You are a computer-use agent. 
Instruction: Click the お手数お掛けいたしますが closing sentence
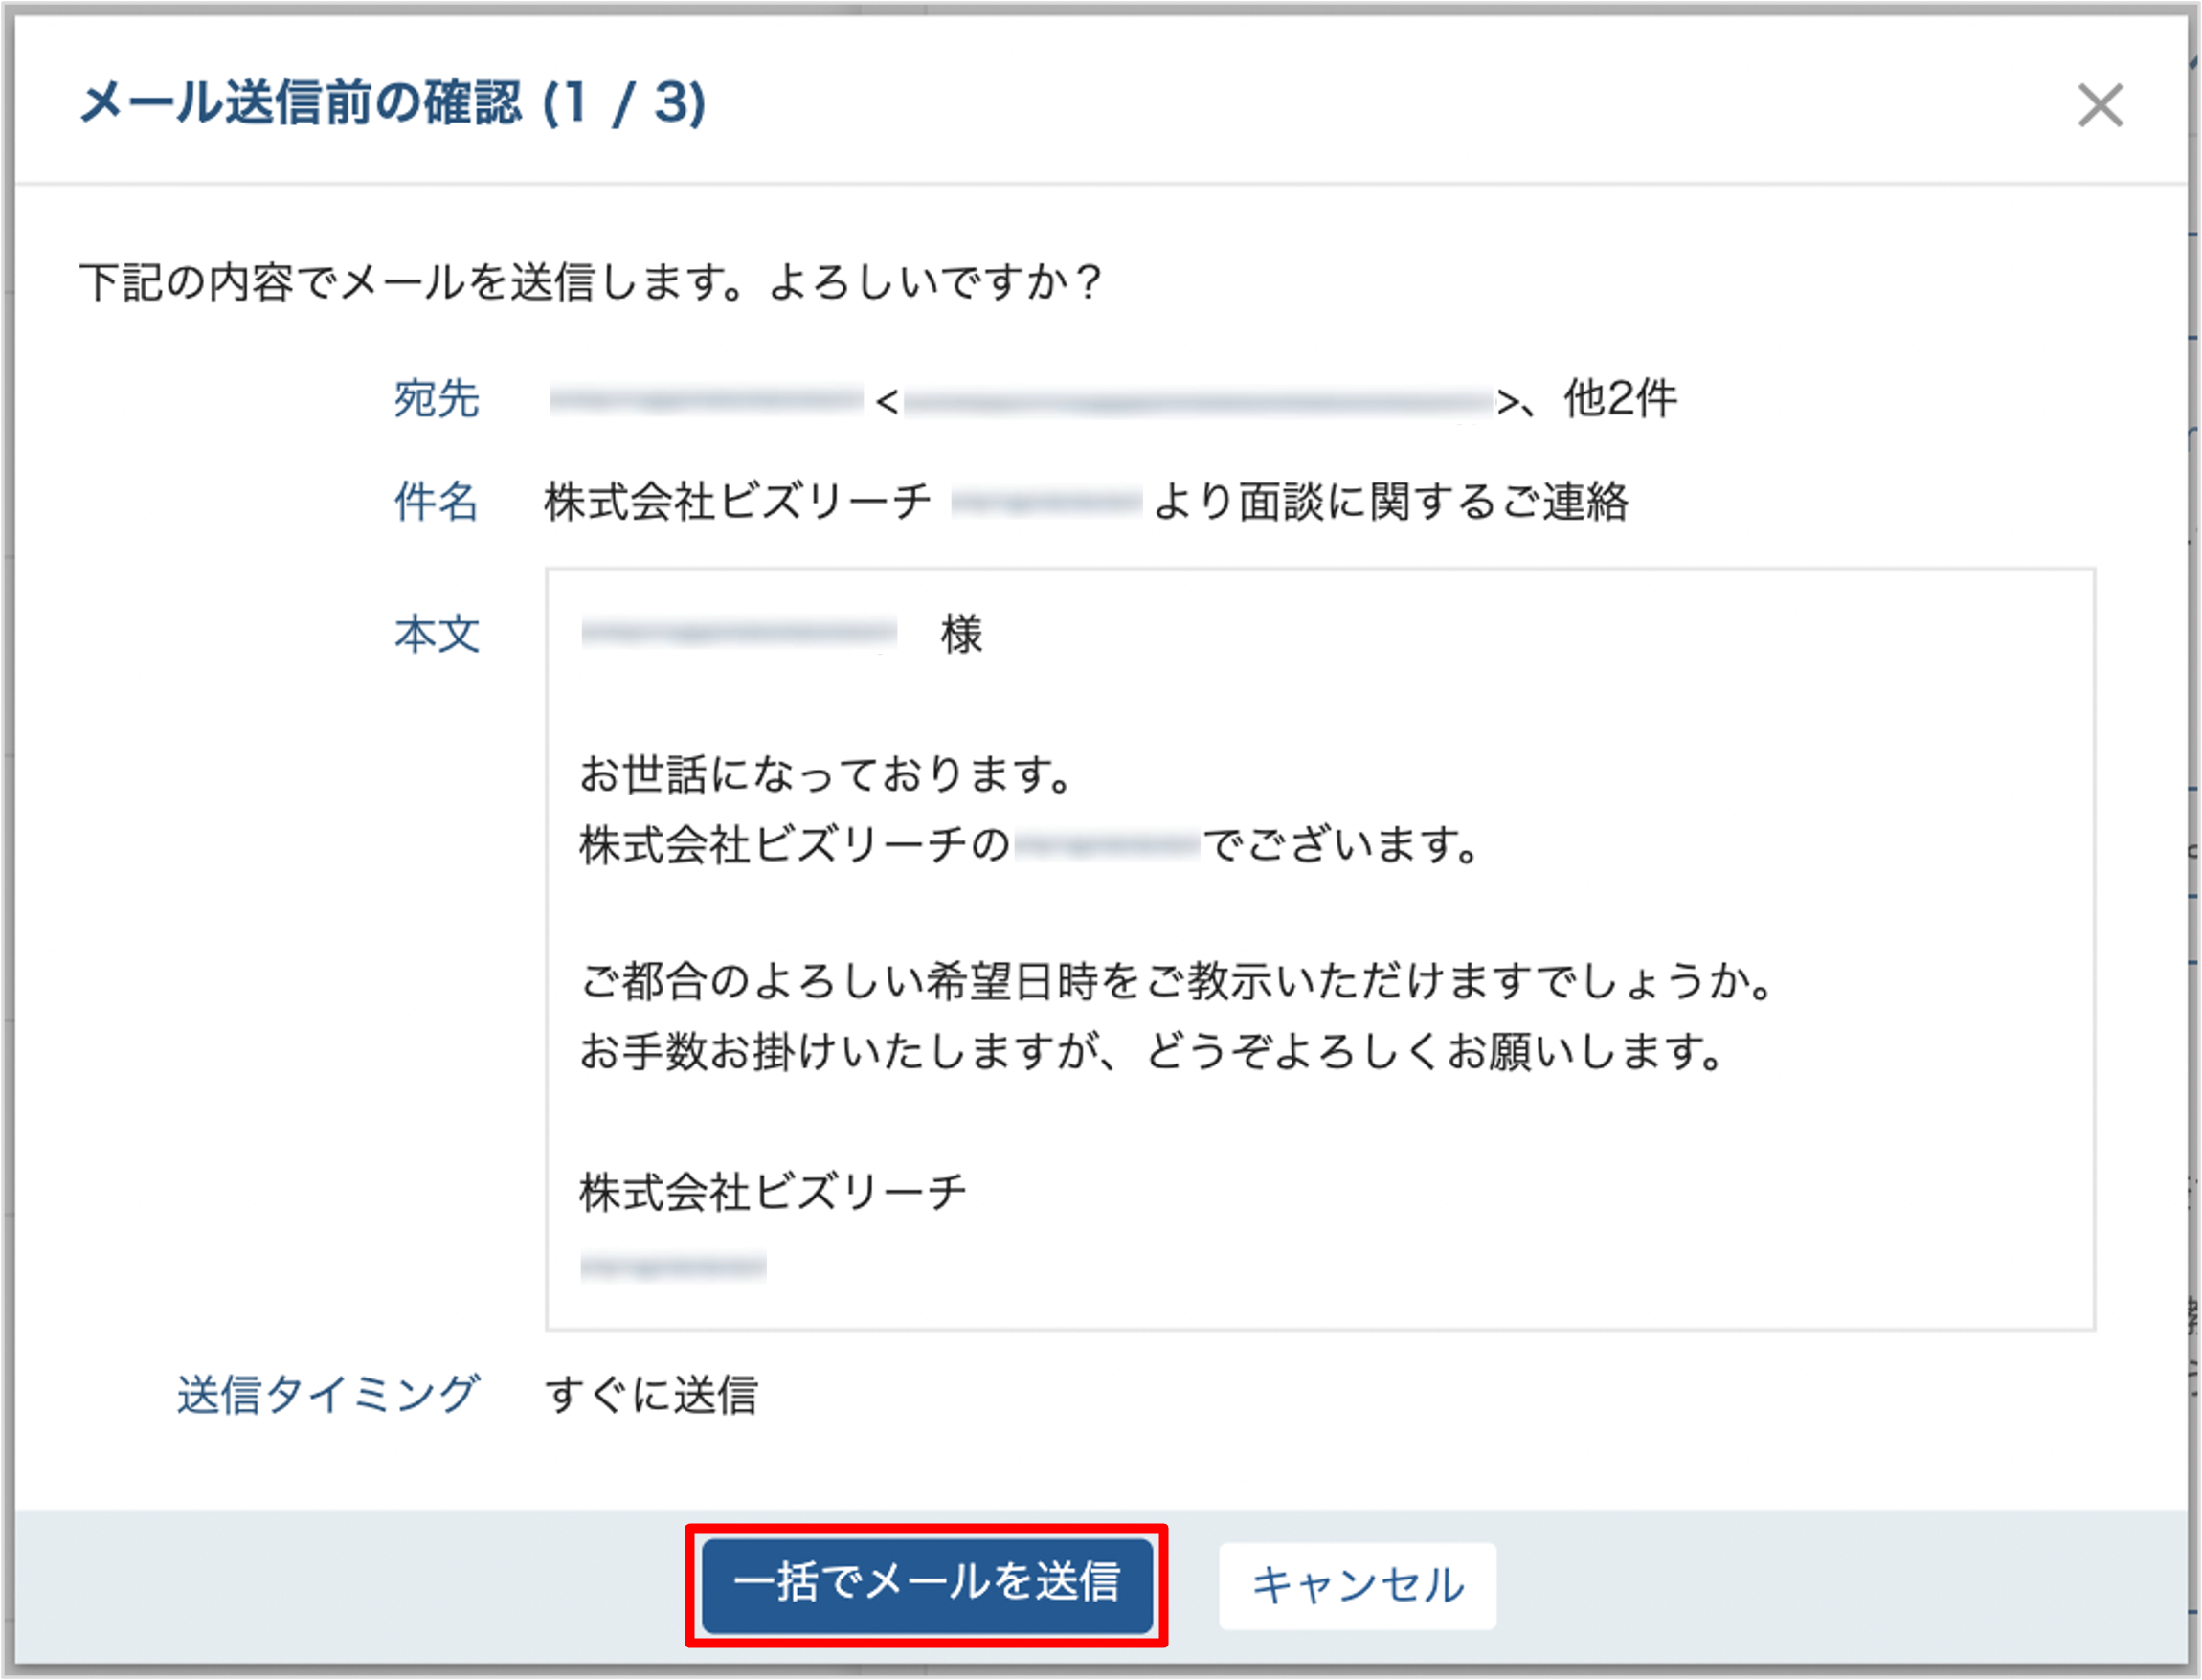click(x=1151, y=1051)
